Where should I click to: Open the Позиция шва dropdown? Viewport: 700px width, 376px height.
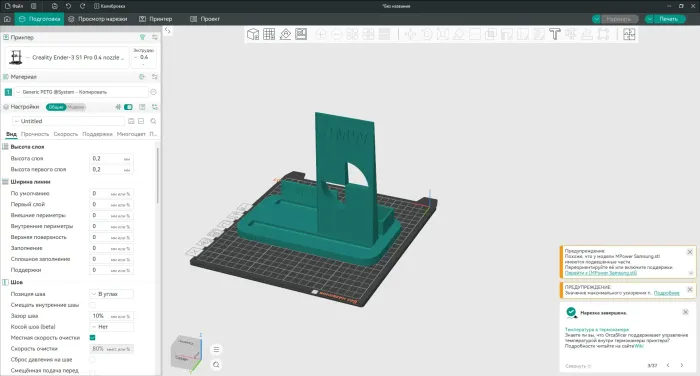[112, 294]
